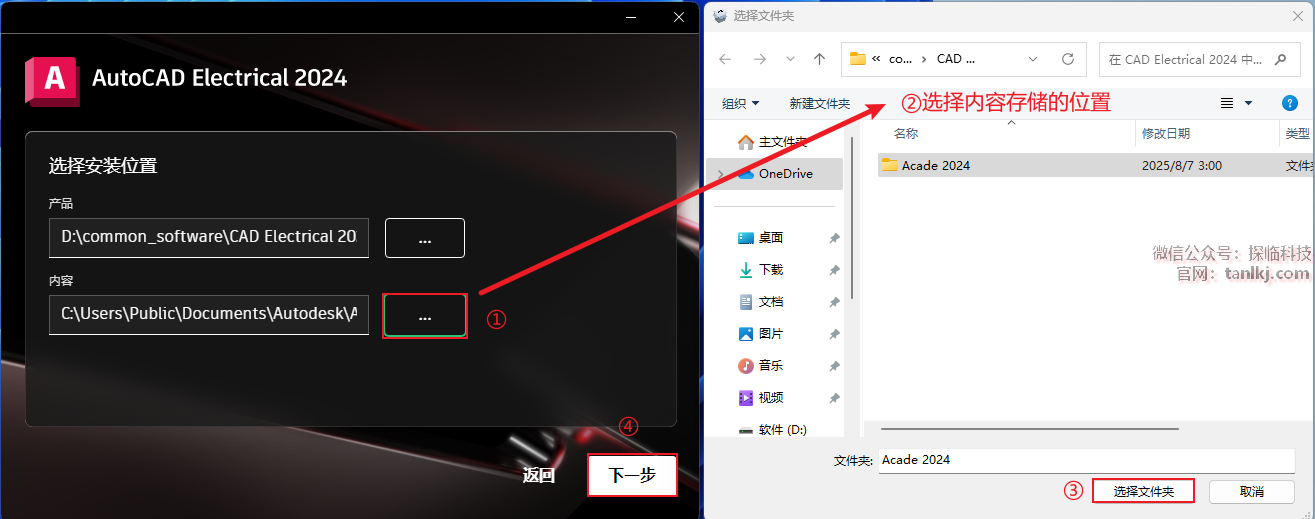Viewport: 1315px width, 519px height.
Task: Click the search magnifier icon
Action: point(1281,59)
